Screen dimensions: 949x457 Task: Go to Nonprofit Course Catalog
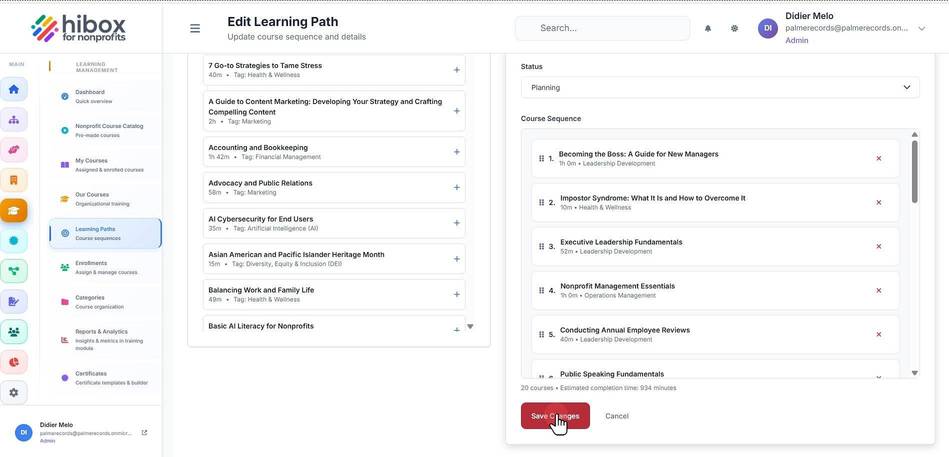(x=105, y=131)
